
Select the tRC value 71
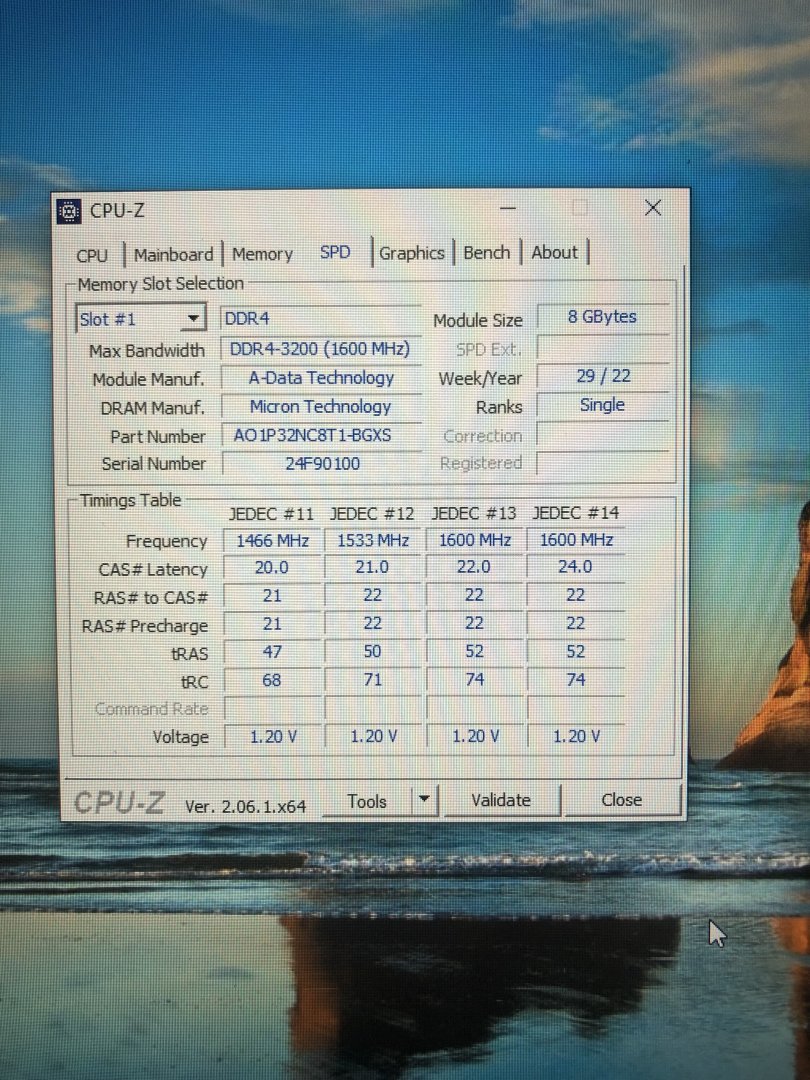[x=373, y=680]
